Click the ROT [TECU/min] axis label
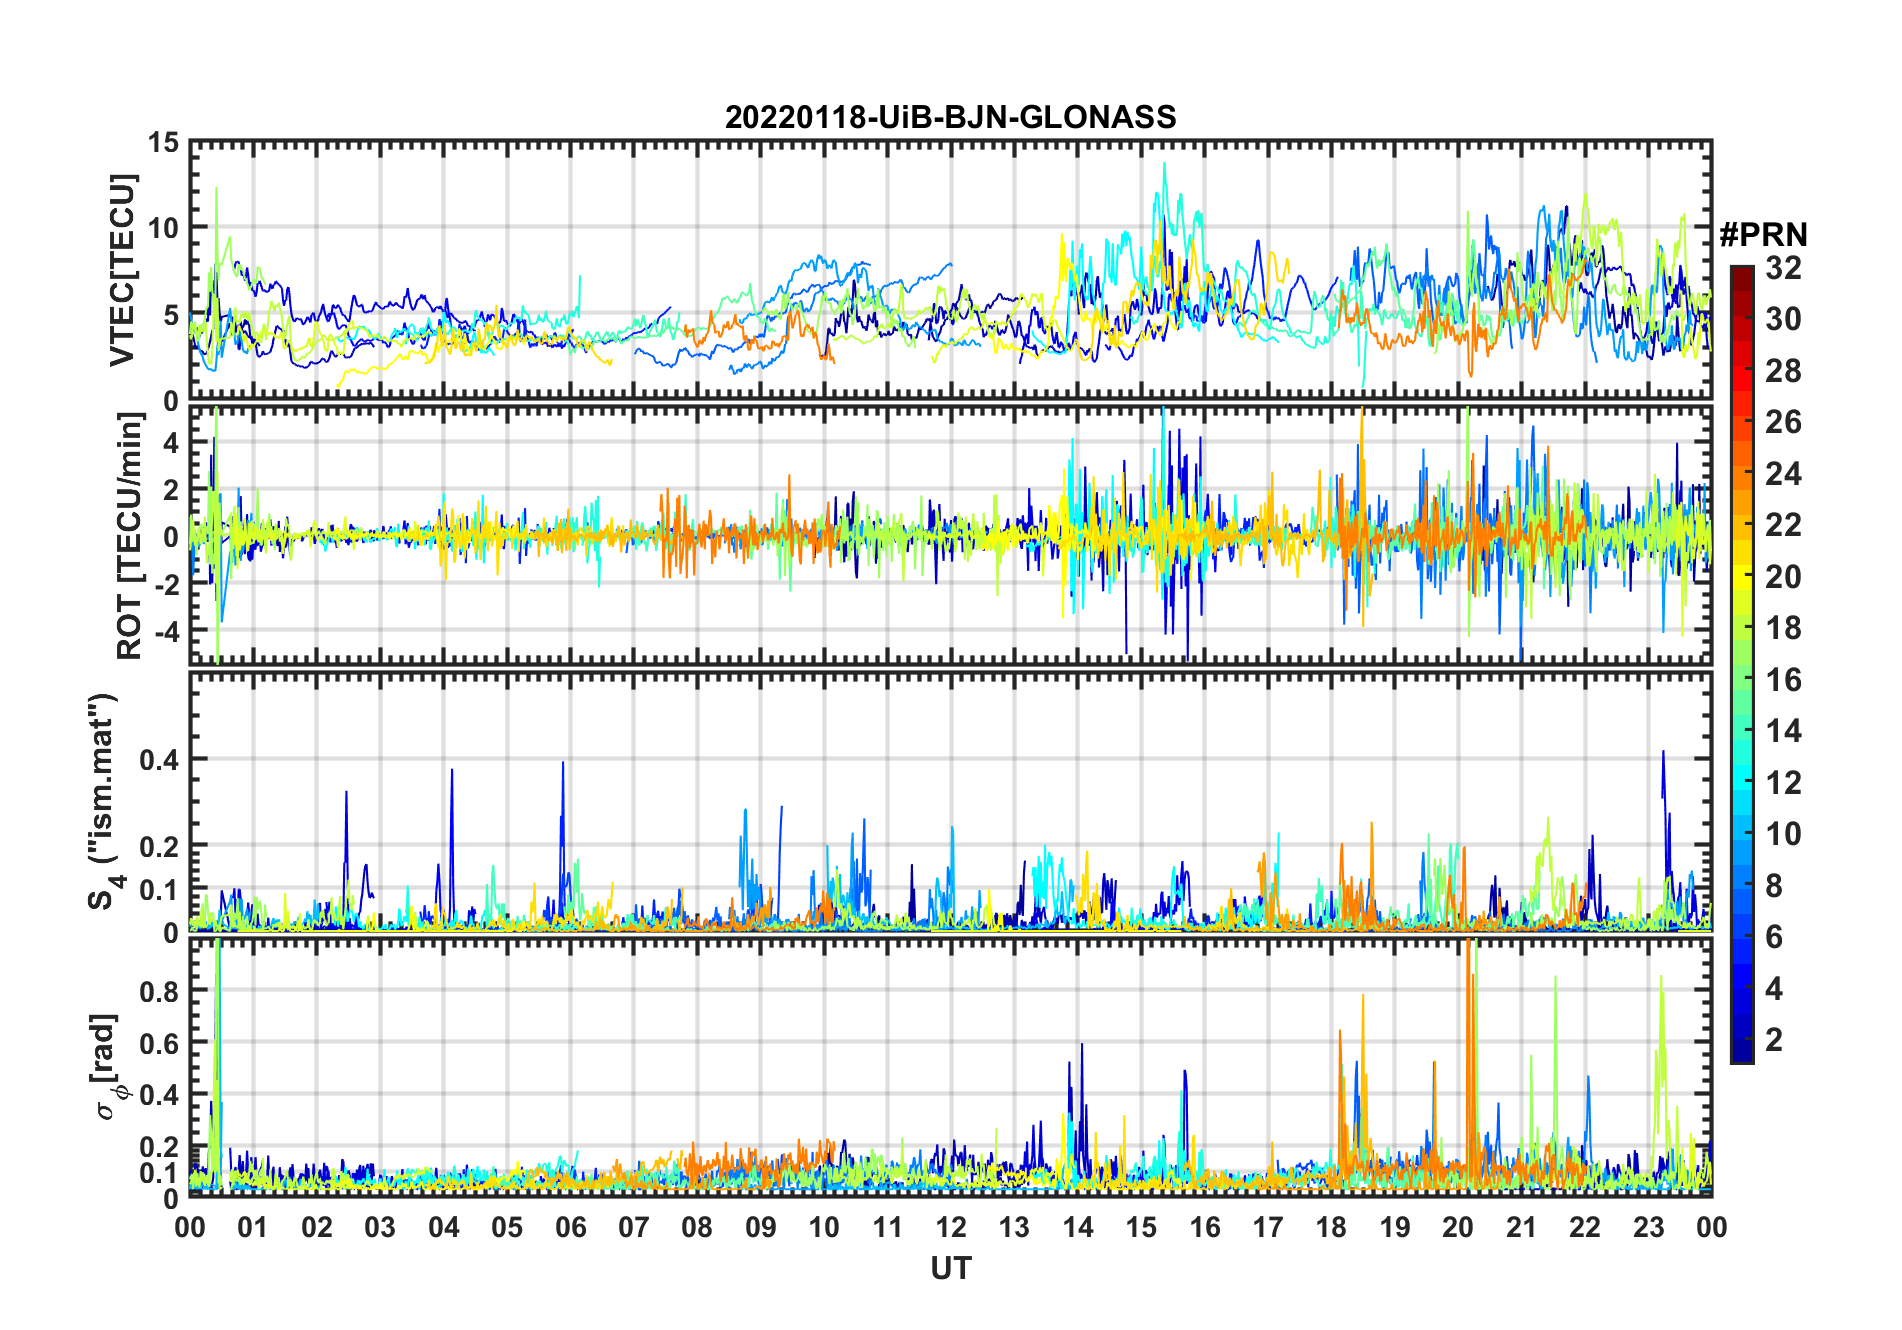This screenshot has width=1902, height=1330. (x=129, y=536)
